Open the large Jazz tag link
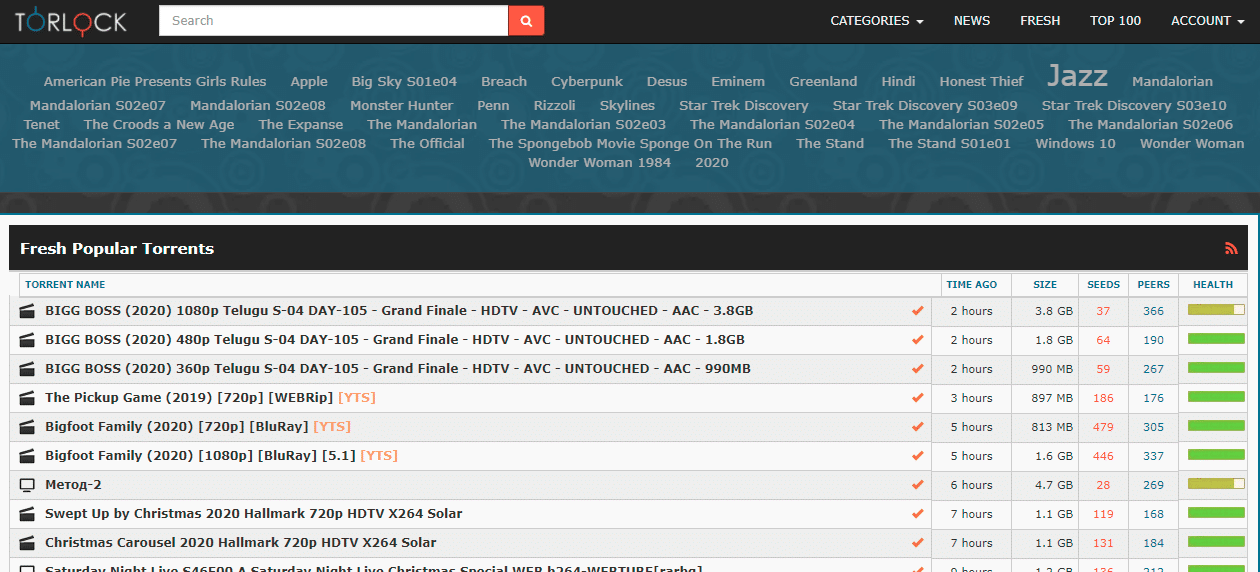The height and width of the screenshot is (572, 1260). coord(1077,76)
